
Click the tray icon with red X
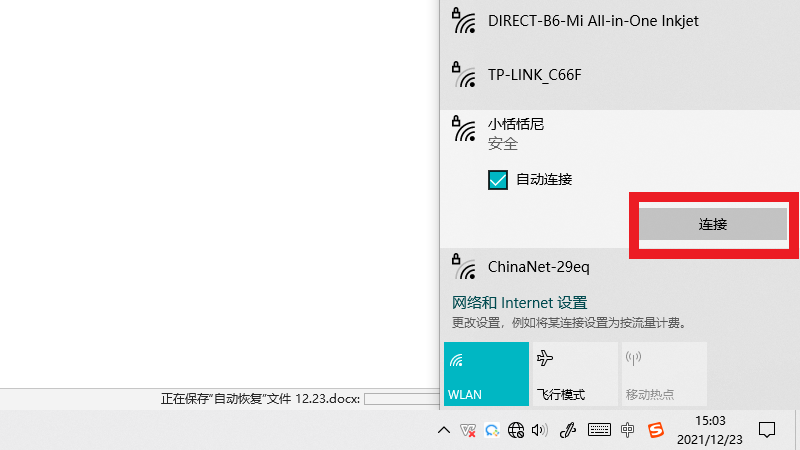tap(467, 430)
